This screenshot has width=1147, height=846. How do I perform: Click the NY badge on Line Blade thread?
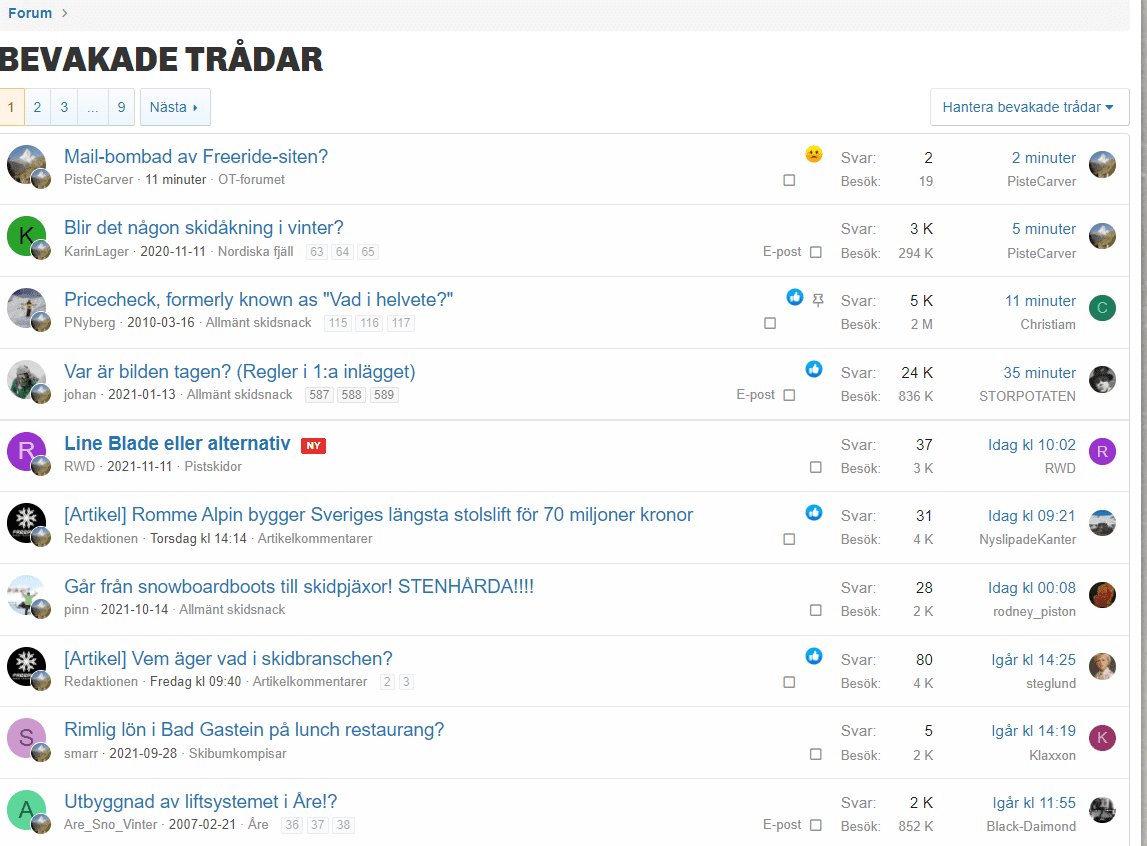(314, 446)
